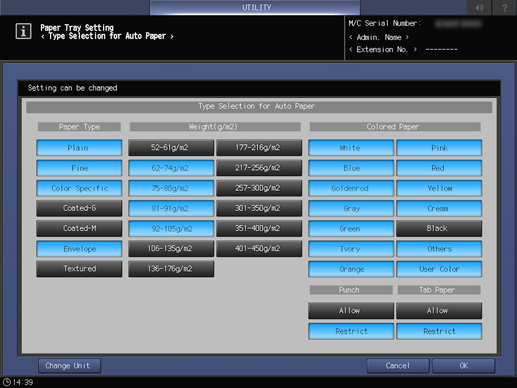
Task: Select Allow under Tab Paper
Action: (x=439, y=311)
